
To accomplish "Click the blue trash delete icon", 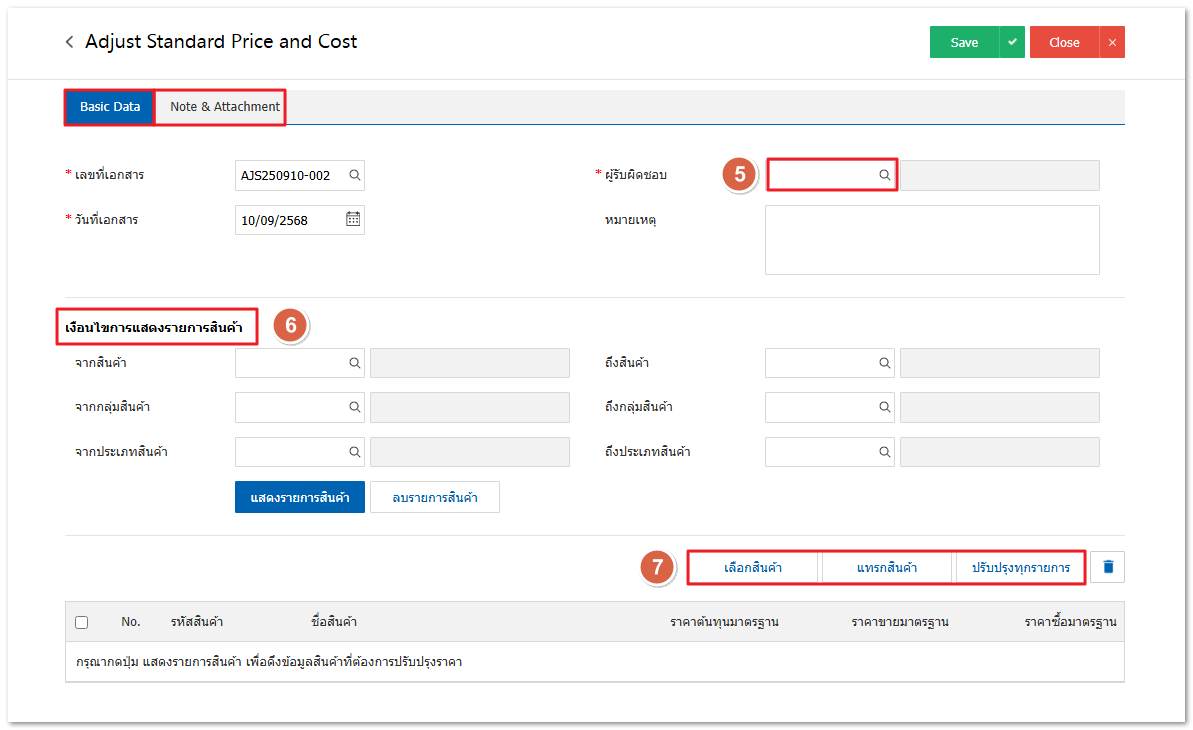I will pos(1108,567).
